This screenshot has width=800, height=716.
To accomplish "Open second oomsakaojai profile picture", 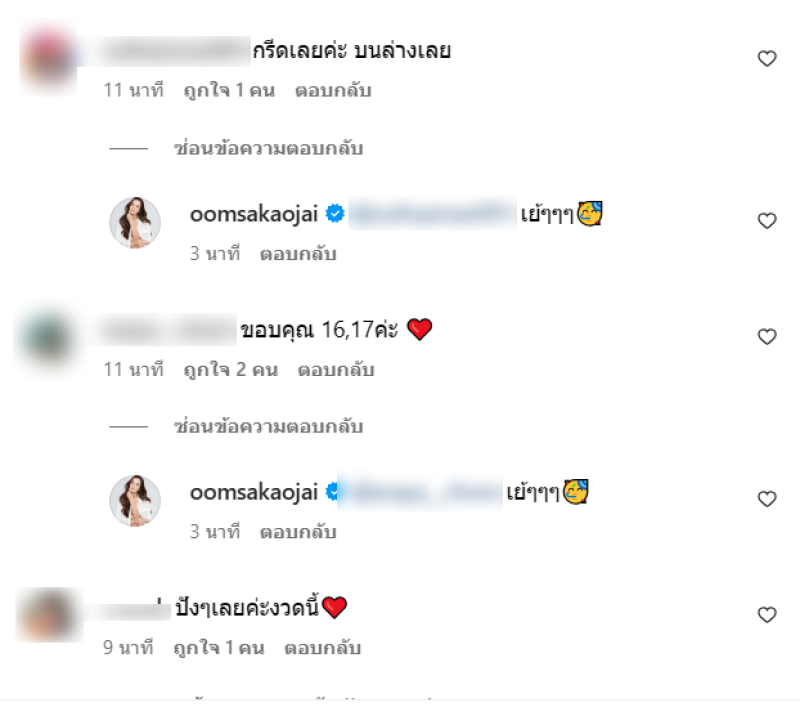I will (x=135, y=501).
